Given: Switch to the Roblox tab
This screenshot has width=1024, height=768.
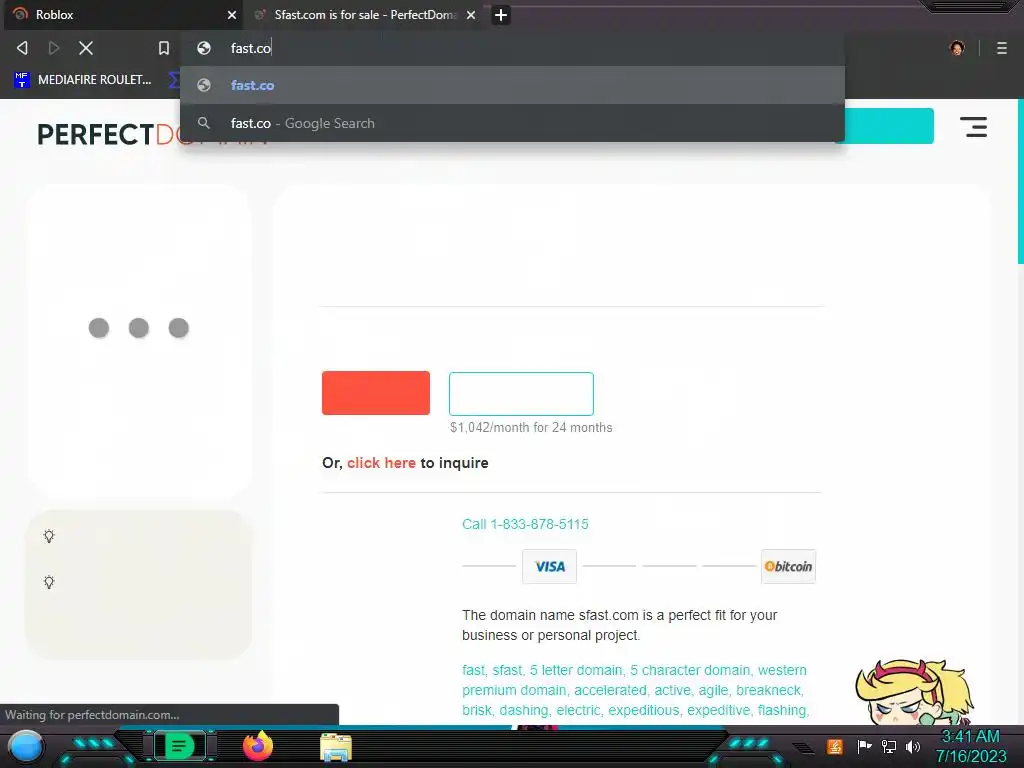Looking at the screenshot, I should pyautogui.click(x=123, y=14).
